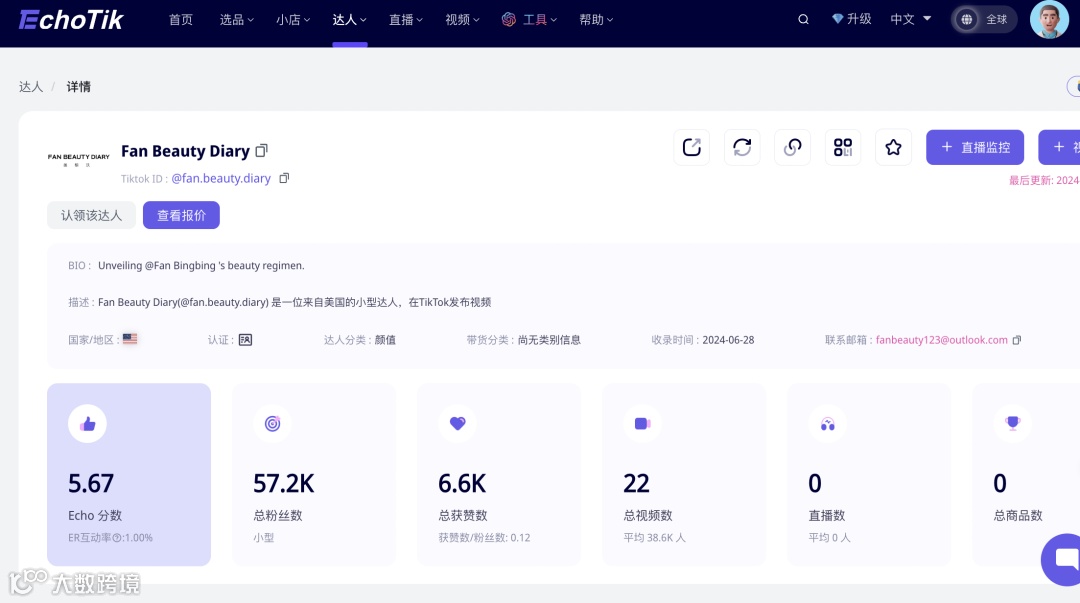Click the 颜值 category value
This screenshot has height=603, width=1080.
pos(385,340)
